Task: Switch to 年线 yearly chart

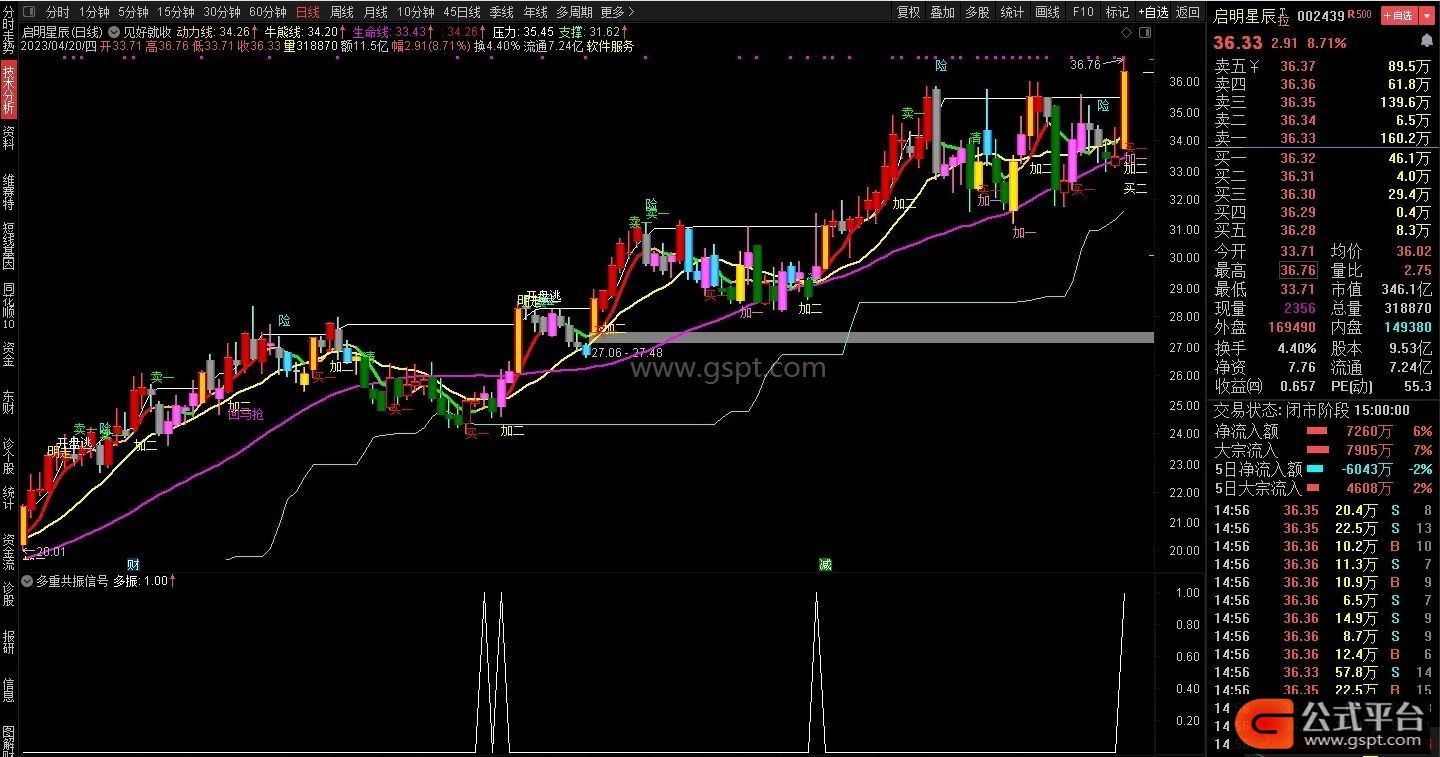Action: 535,12
